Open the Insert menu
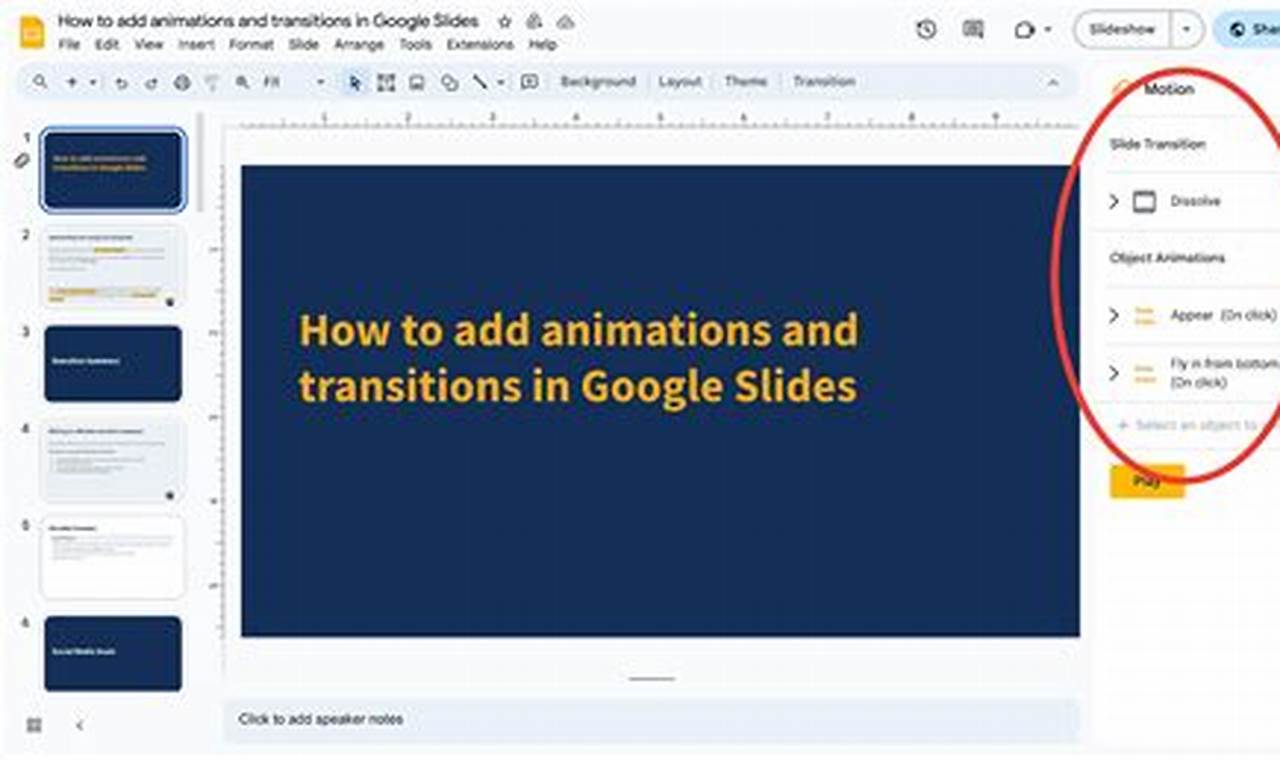Image resolution: width=1280 pixels, height=760 pixels. [197, 45]
